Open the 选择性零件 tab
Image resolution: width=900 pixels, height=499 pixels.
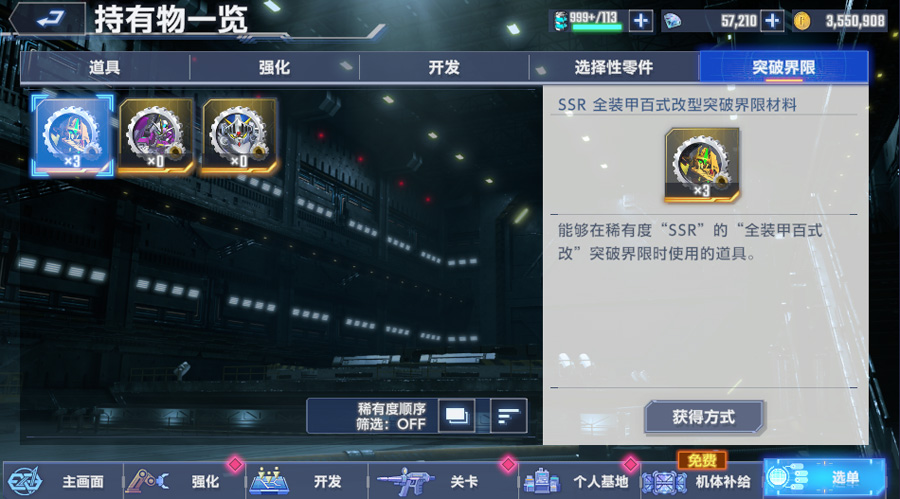point(614,68)
